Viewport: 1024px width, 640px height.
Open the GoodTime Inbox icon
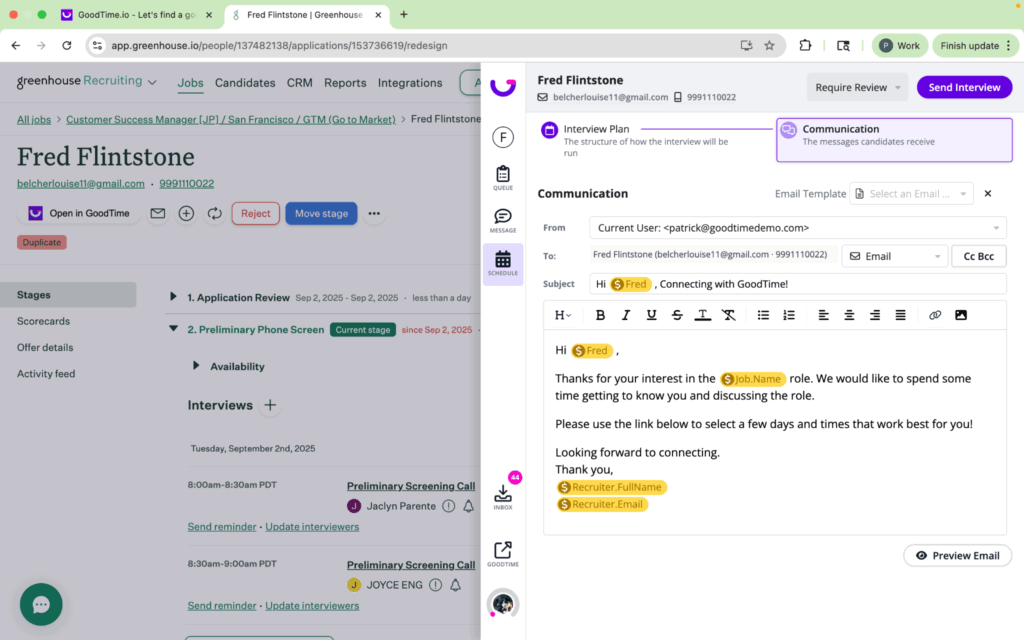pyautogui.click(x=502, y=494)
